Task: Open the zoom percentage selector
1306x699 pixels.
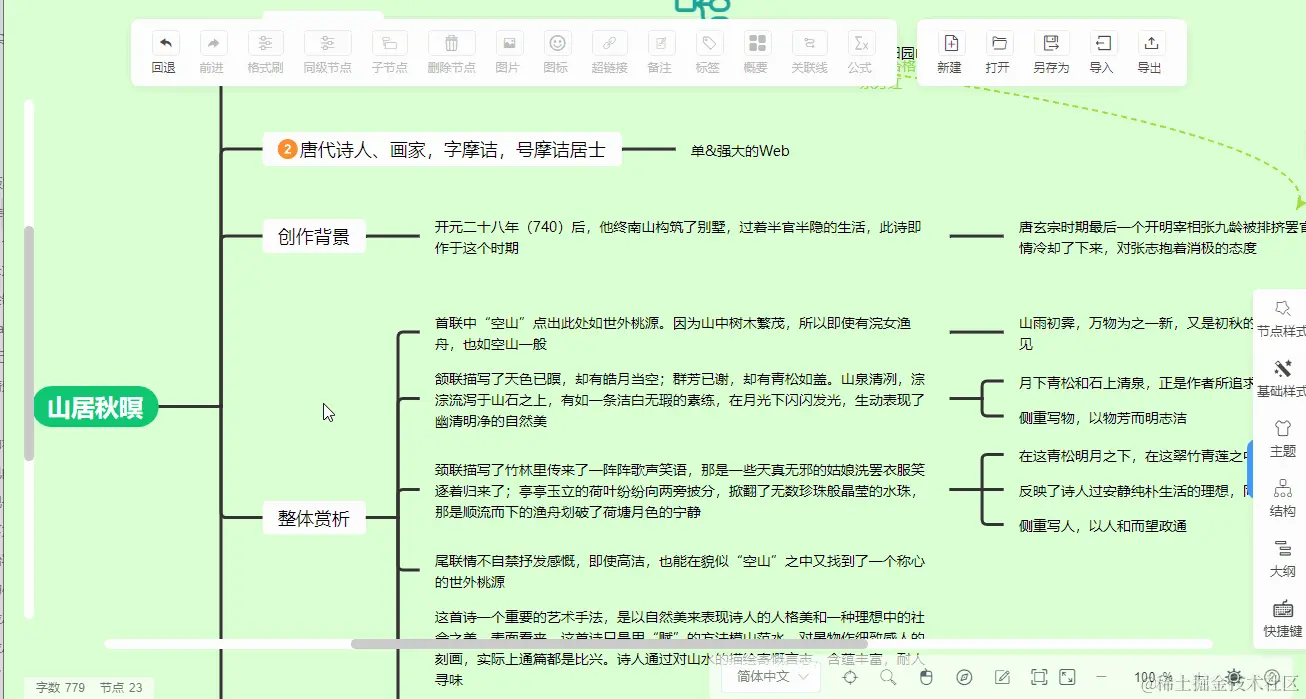Action: click(x=1152, y=677)
